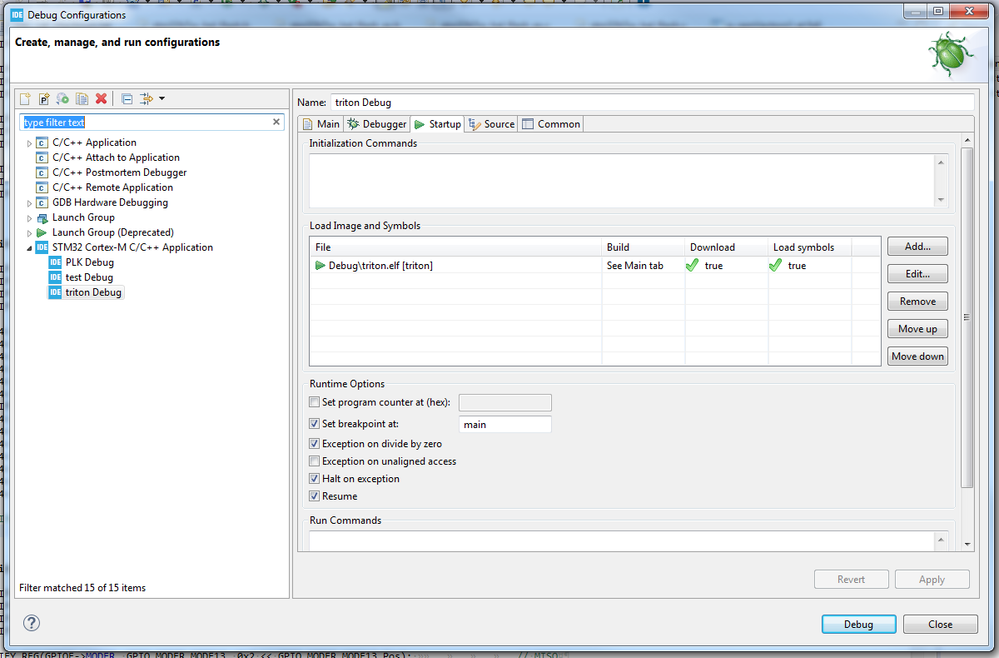Collapse all configuration tree items
The width and height of the screenshot is (999, 658).
point(127,99)
